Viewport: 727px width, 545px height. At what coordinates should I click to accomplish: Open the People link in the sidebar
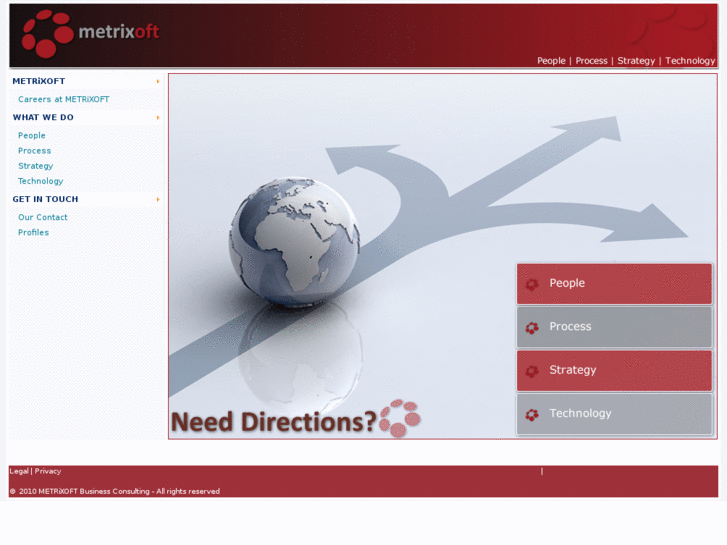(x=32, y=135)
